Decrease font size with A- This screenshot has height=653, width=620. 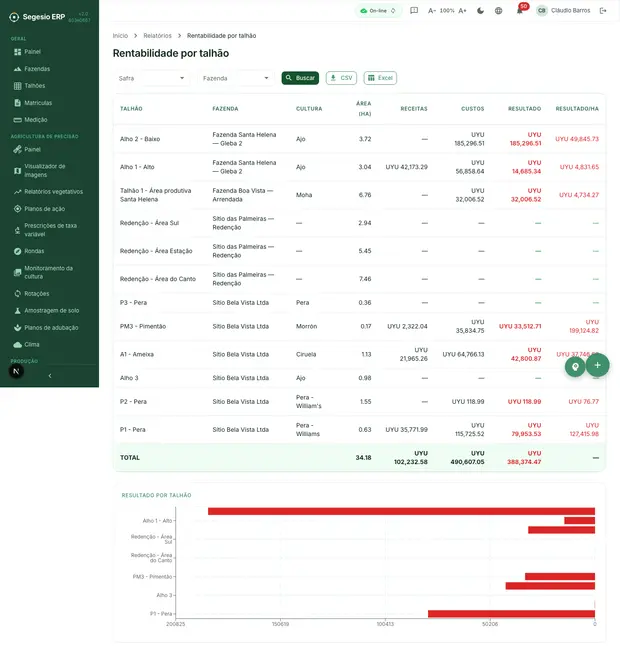pos(432,11)
